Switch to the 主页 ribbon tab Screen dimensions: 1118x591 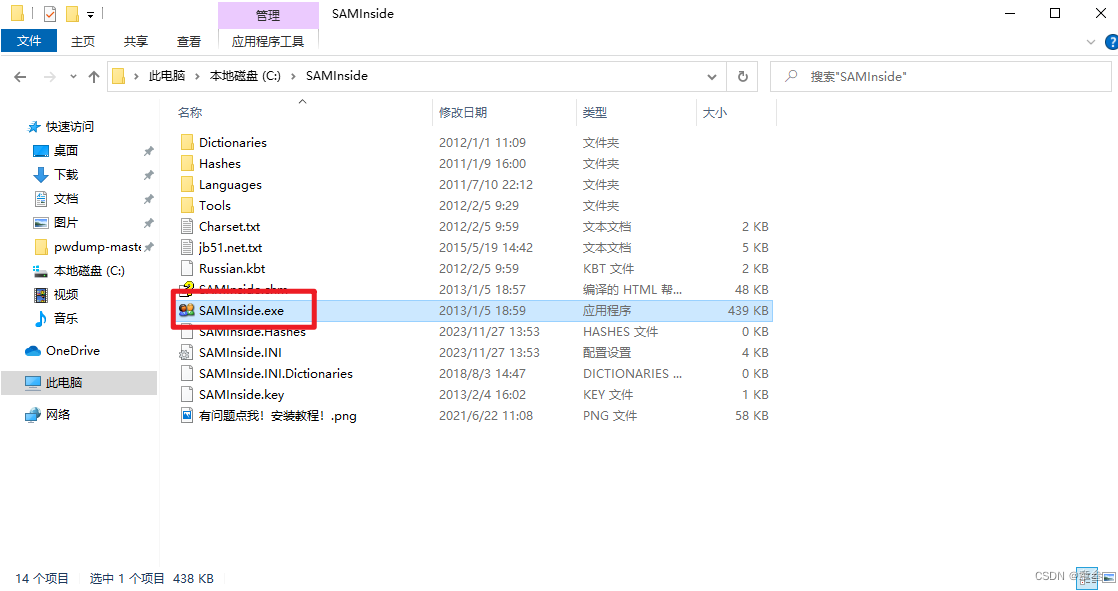pyautogui.click(x=83, y=41)
